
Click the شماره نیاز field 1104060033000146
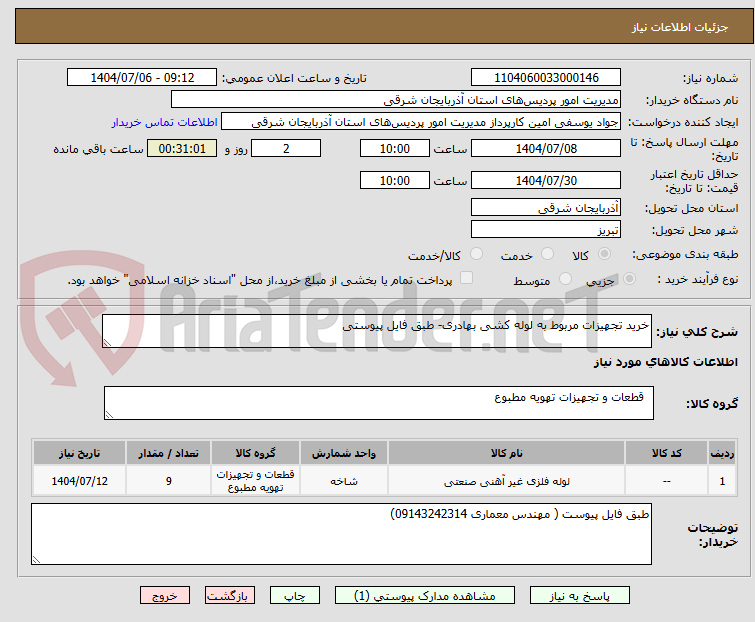pyautogui.click(x=546, y=78)
